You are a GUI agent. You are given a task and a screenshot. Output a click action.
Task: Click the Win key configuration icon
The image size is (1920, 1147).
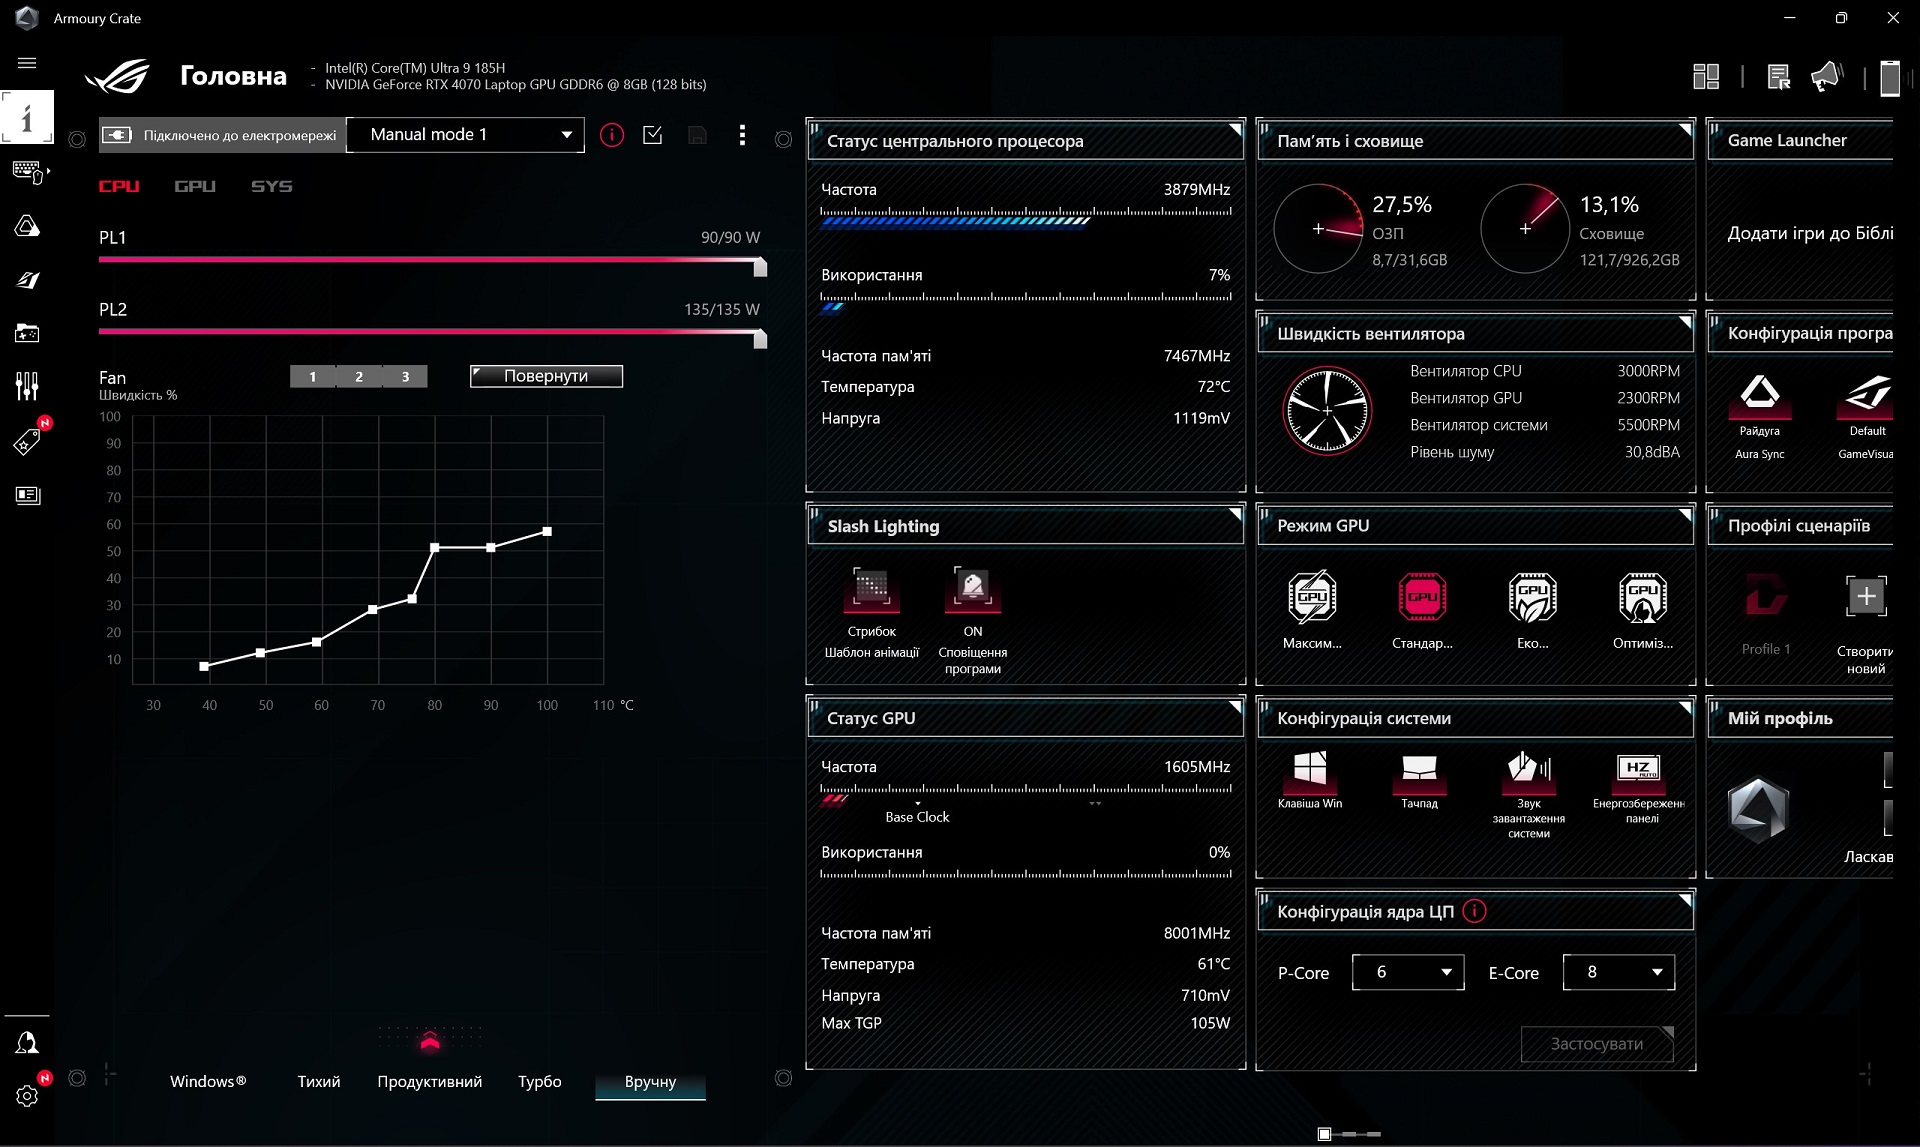click(x=1309, y=768)
